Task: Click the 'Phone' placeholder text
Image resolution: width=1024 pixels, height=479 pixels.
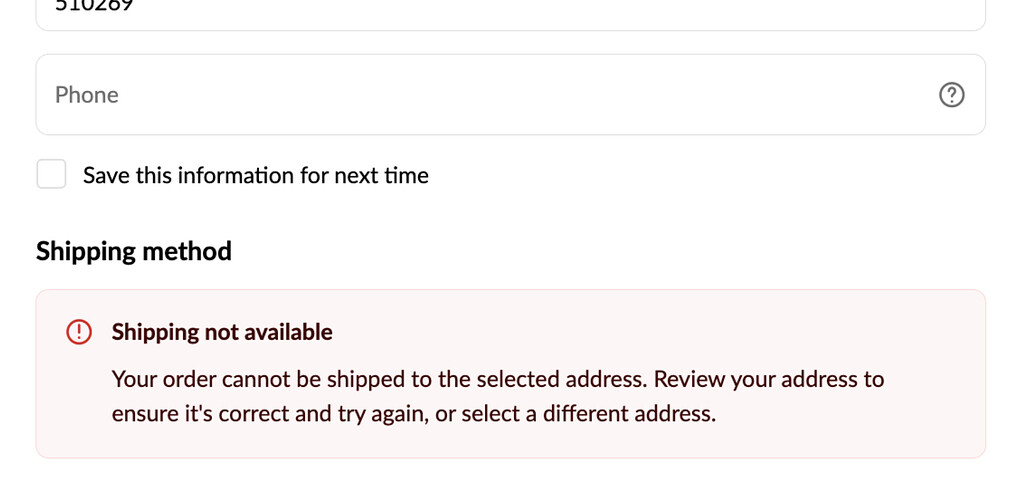Action: pyautogui.click(x=87, y=95)
